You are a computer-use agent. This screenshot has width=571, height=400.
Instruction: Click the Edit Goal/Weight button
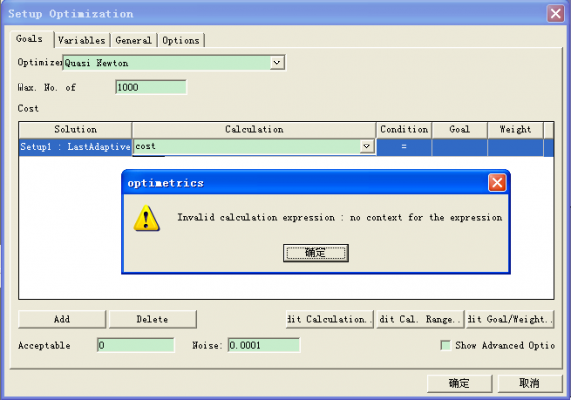click(x=510, y=319)
